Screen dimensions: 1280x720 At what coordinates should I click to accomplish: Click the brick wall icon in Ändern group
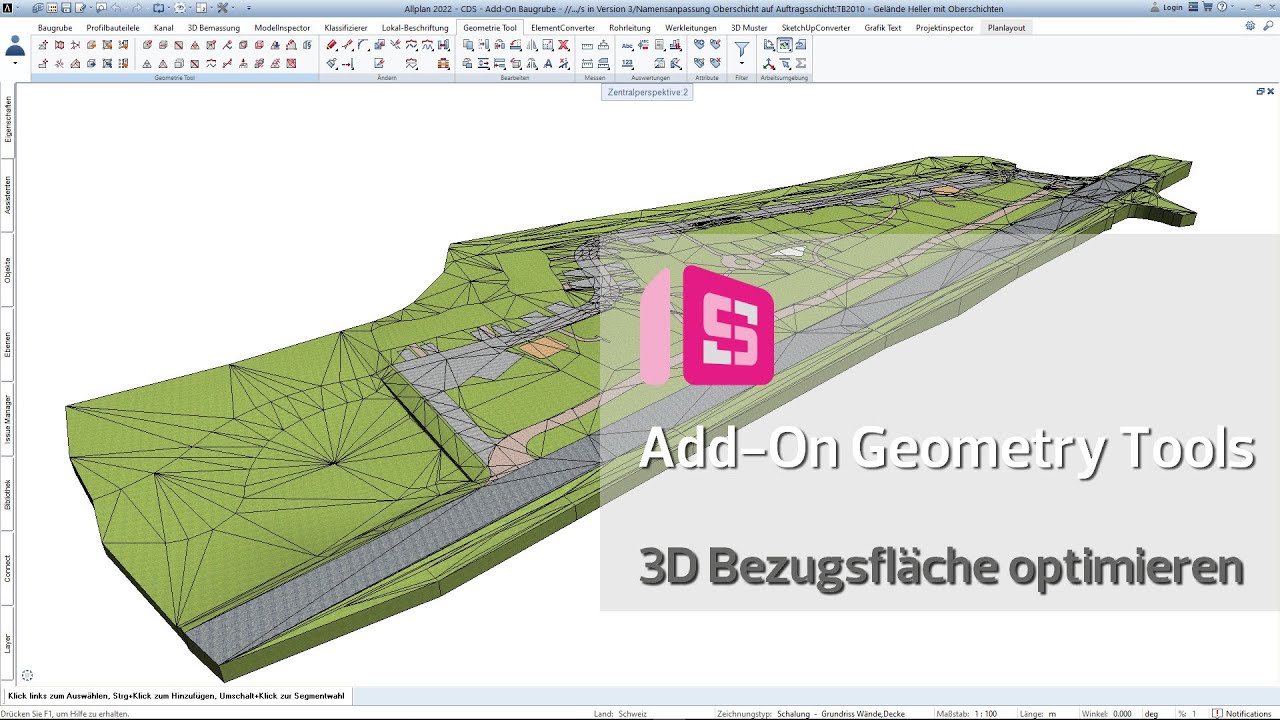point(443,63)
